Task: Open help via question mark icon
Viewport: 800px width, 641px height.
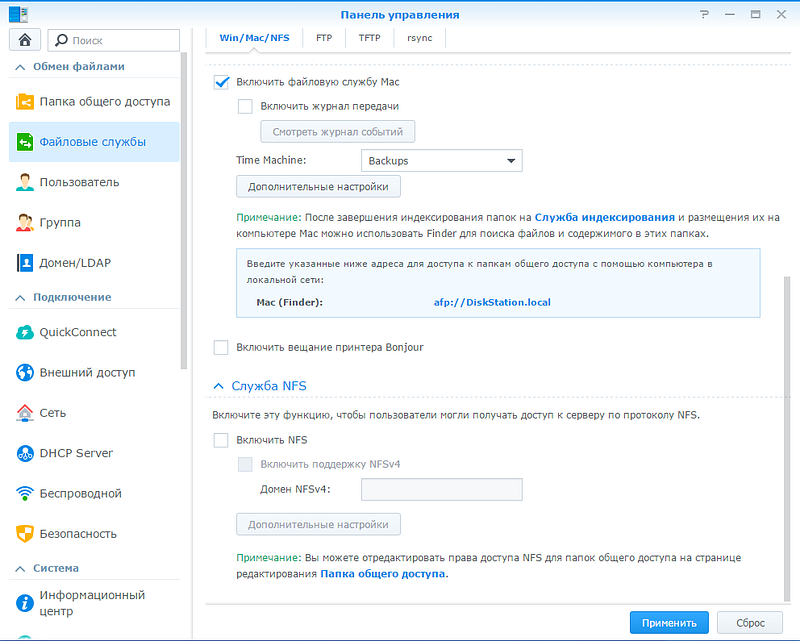Action: [x=705, y=14]
